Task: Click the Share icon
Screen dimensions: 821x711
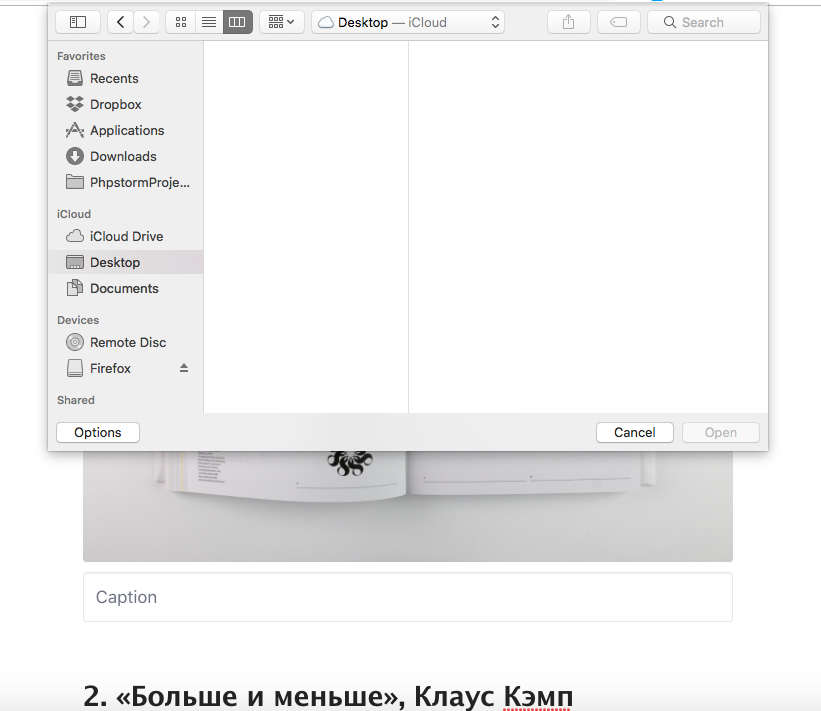Action: tap(568, 22)
